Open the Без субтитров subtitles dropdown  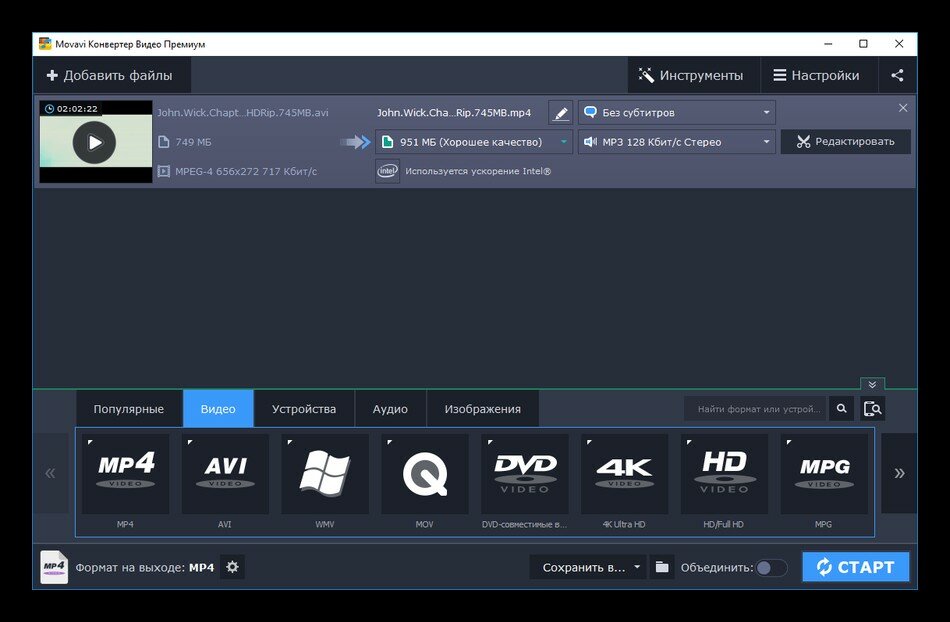tap(677, 113)
